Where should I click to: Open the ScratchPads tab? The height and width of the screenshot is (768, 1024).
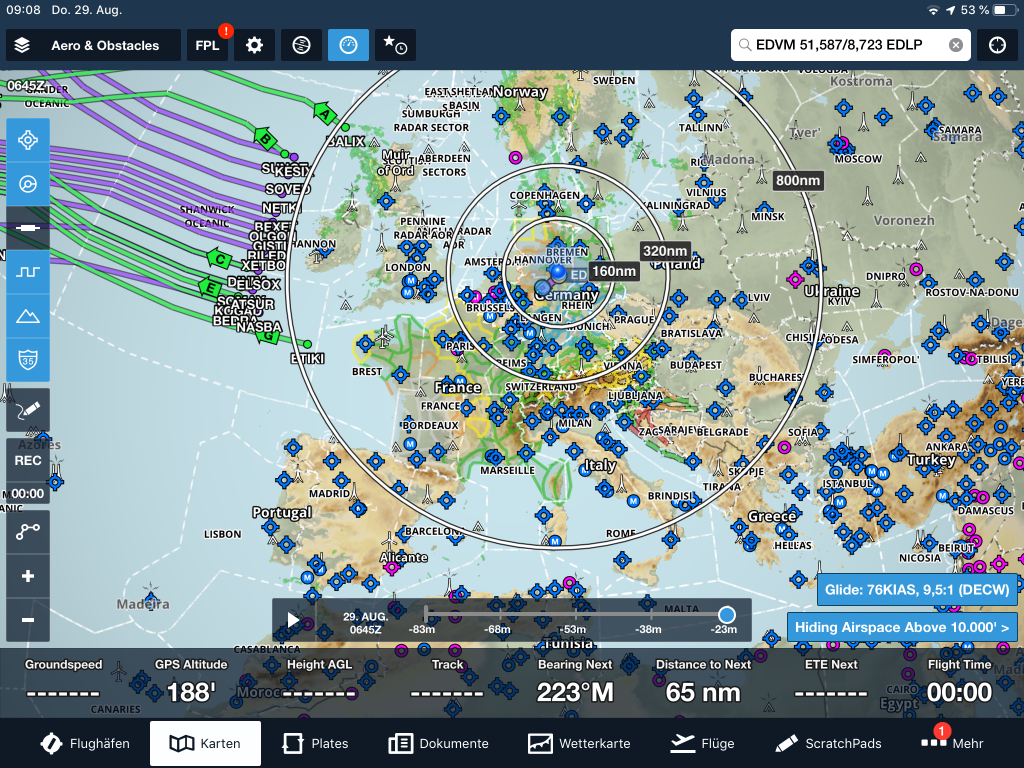coord(828,743)
